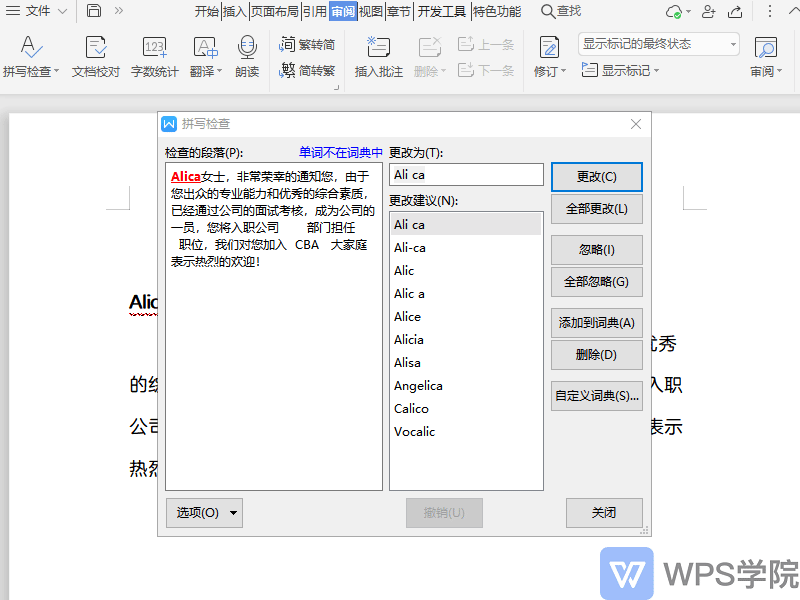The image size is (800, 600).
Task: Open the 选项(O) dropdown in dialog
Action: click(x=204, y=513)
